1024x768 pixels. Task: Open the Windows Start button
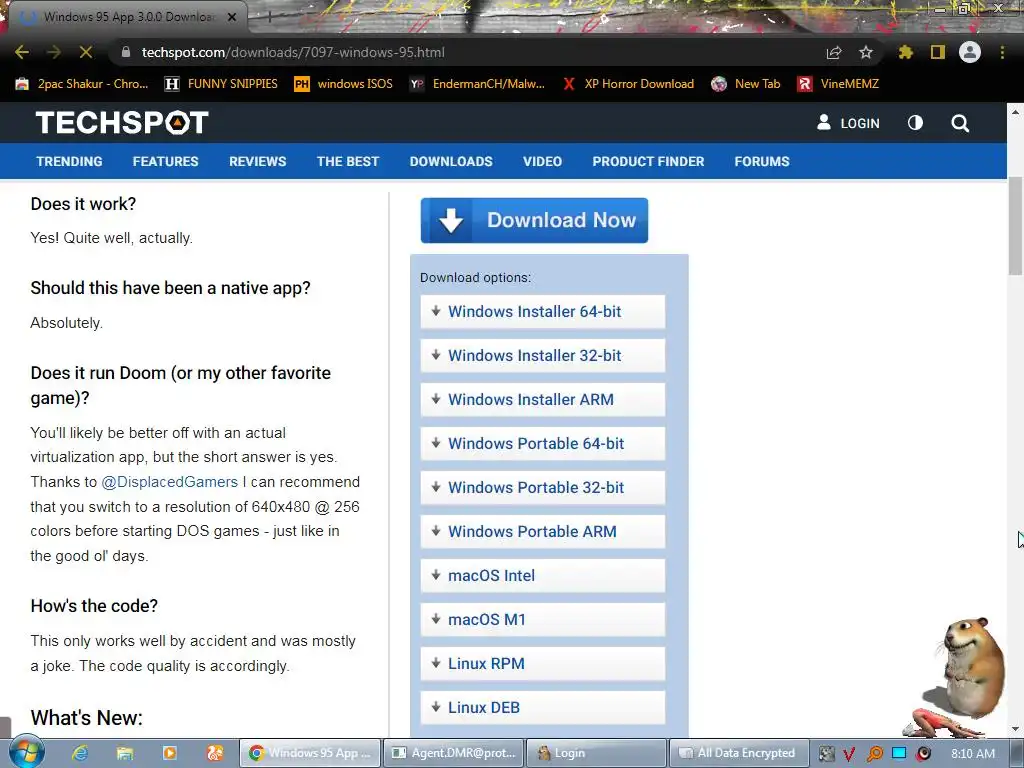(27, 753)
